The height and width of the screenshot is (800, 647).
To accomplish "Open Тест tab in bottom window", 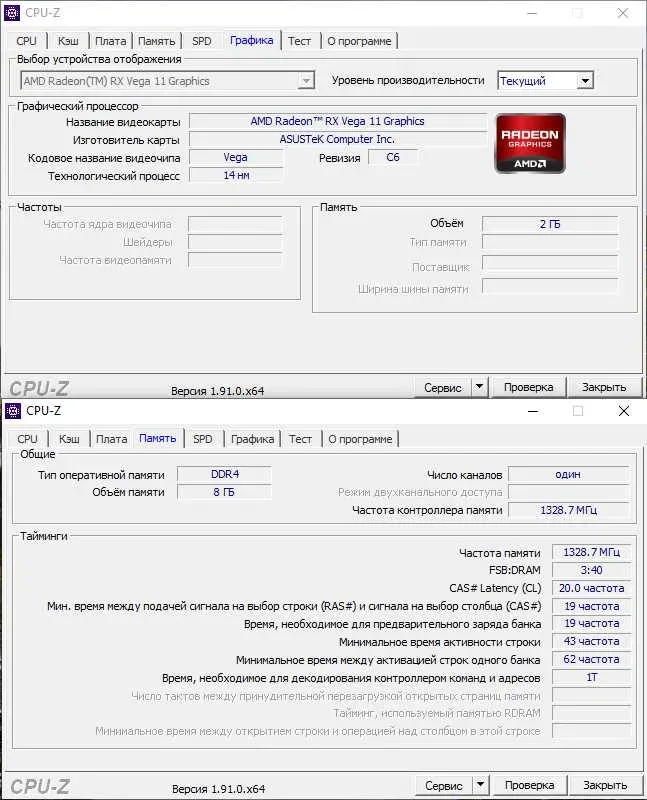I will (x=301, y=439).
